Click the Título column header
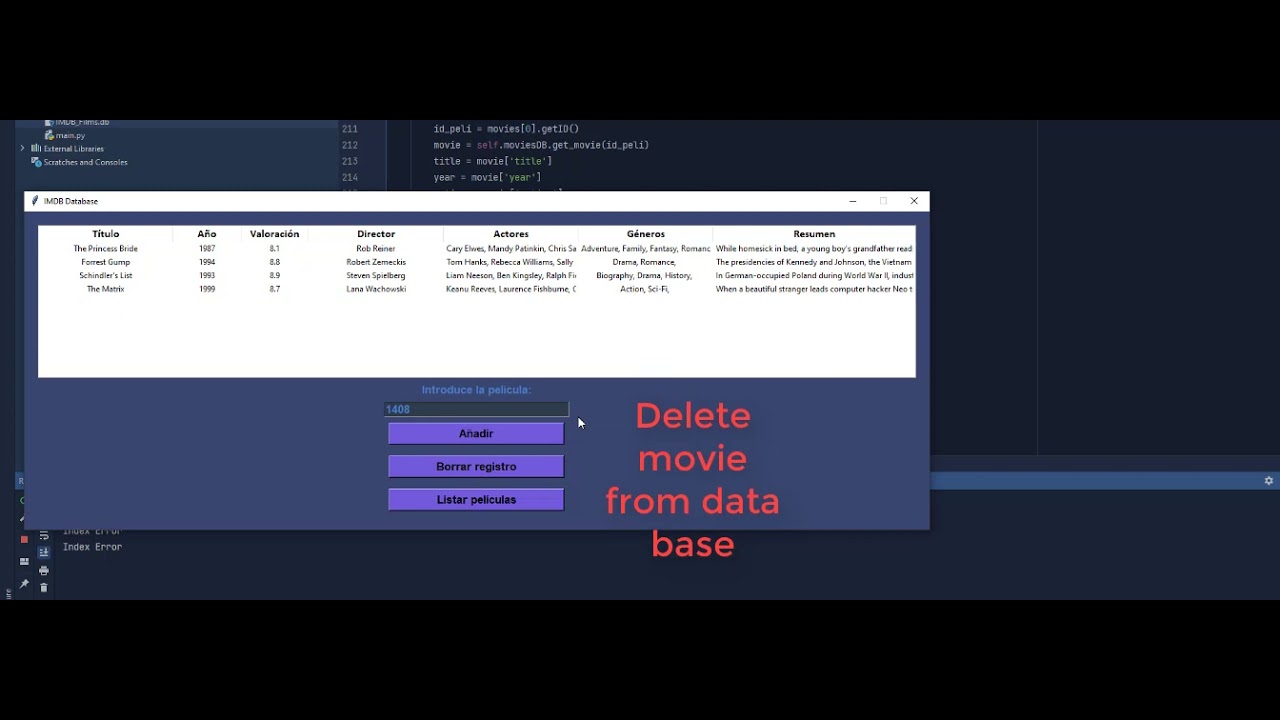This screenshot has height=720, width=1280. coord(105,234)
